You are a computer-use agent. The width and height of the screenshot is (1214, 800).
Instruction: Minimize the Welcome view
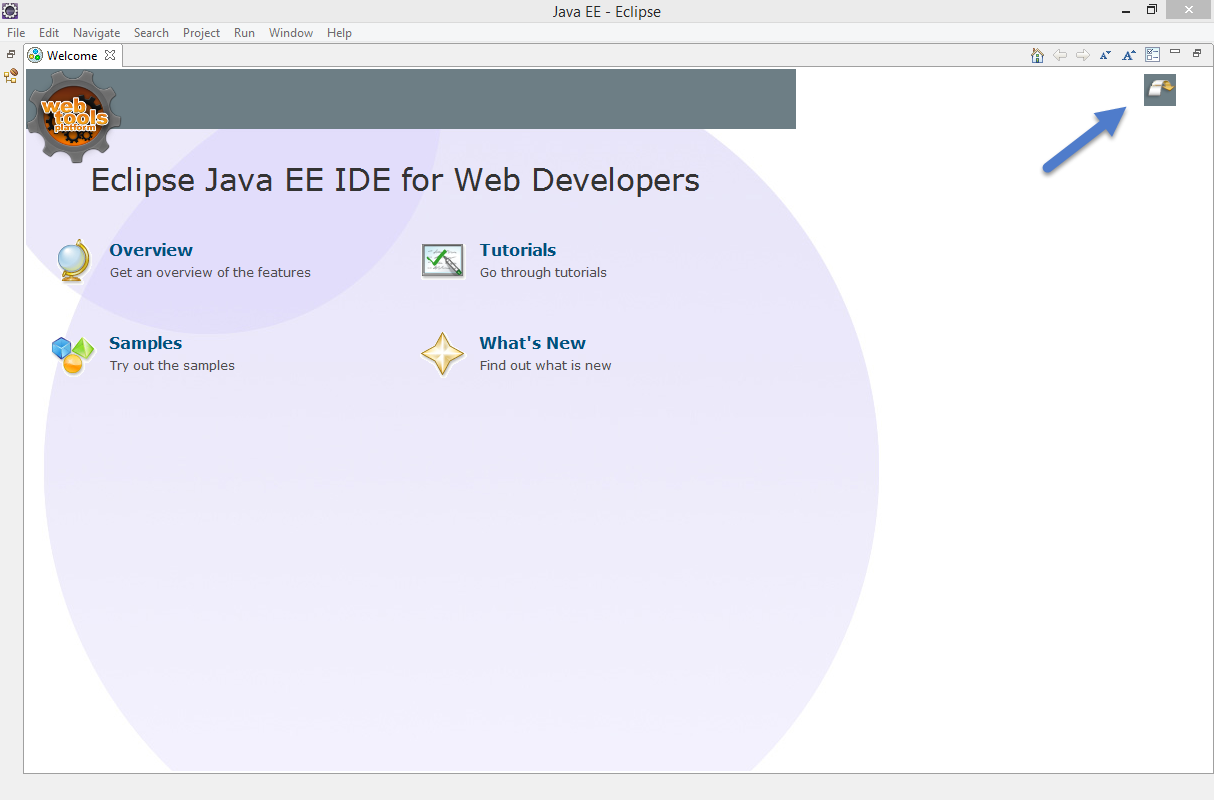coord(1176,52)
